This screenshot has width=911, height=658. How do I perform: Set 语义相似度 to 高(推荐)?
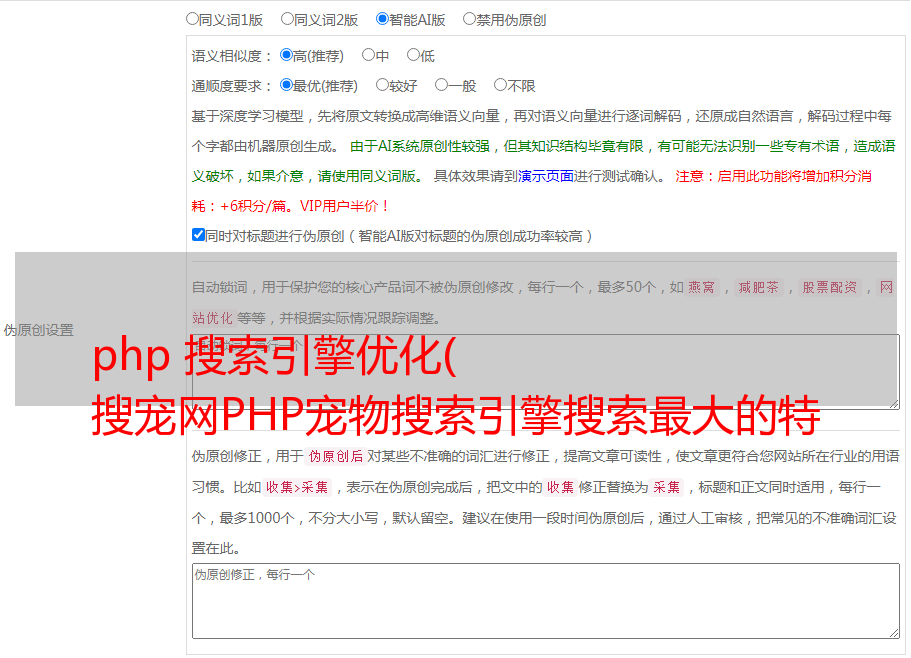tap(286, 55)
